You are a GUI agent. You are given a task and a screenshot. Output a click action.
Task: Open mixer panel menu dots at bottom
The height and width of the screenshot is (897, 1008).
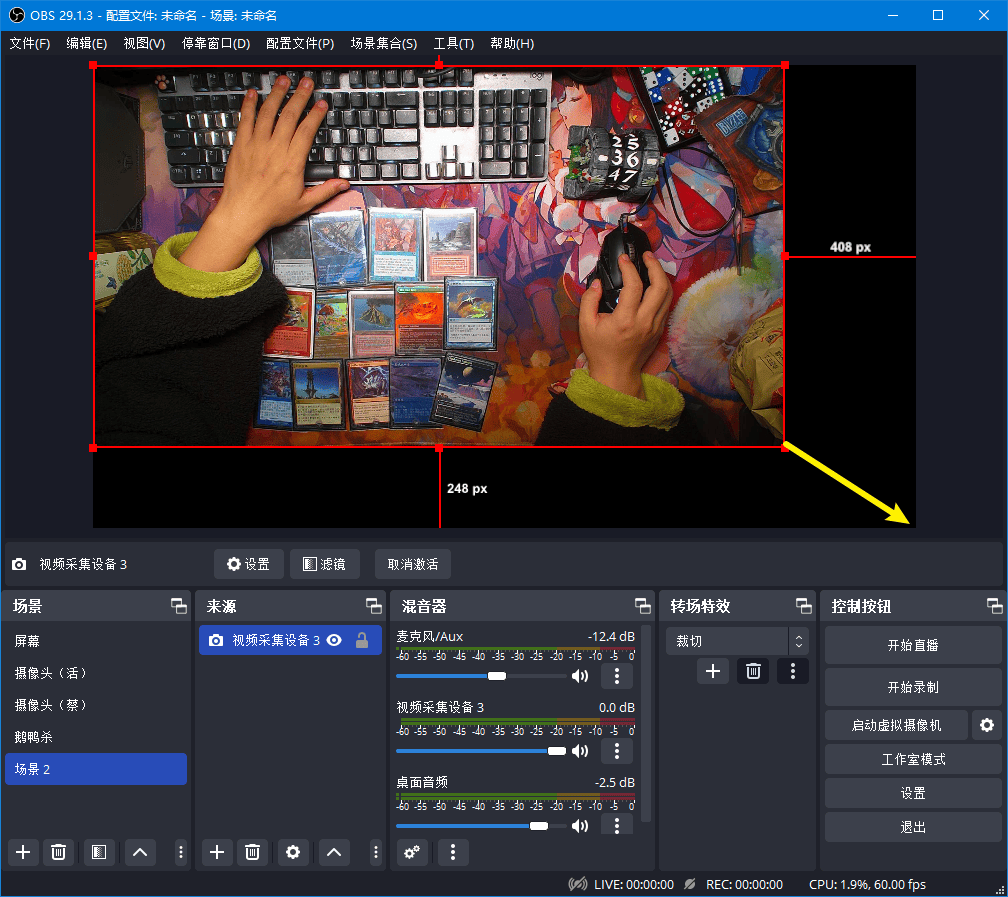453,853
